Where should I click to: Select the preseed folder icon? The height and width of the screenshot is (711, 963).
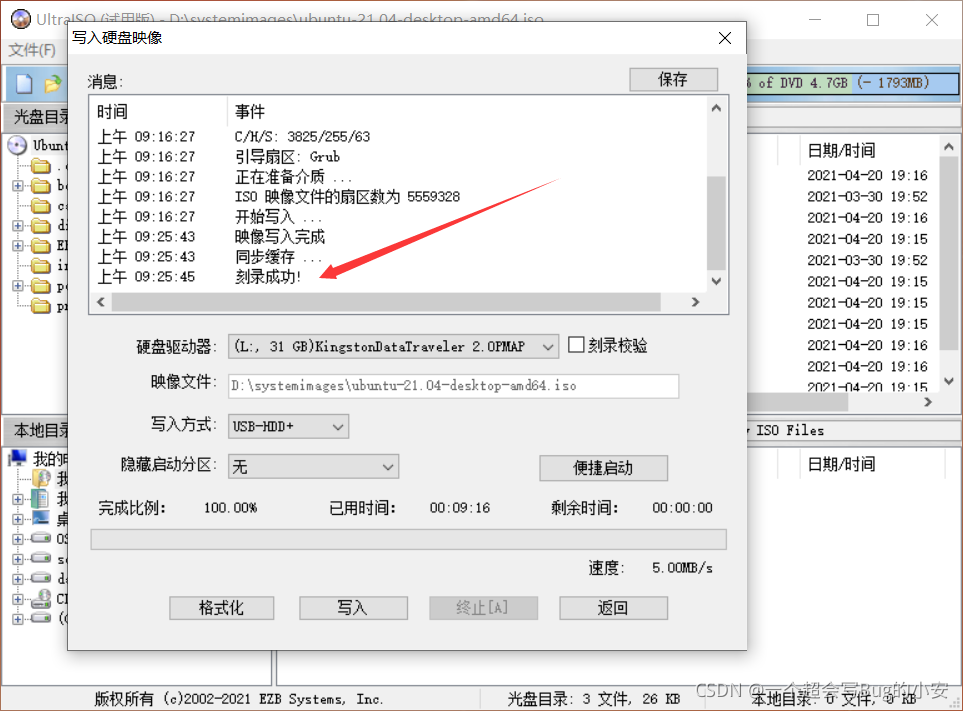click(41, 305)
